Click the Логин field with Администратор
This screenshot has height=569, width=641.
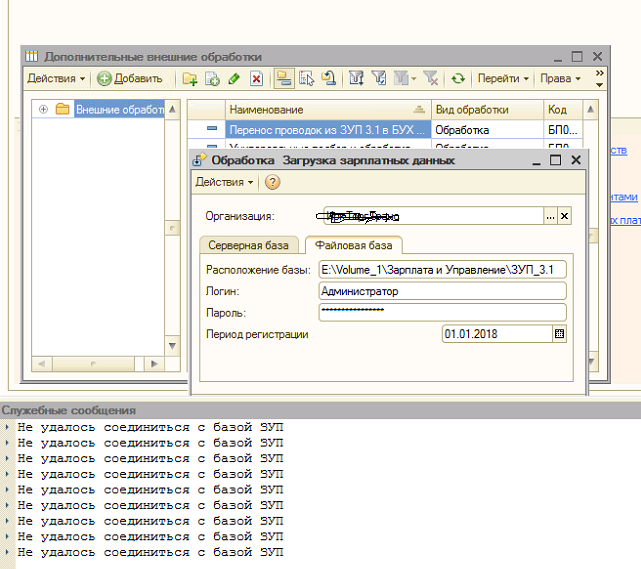[x=442, y=291]
